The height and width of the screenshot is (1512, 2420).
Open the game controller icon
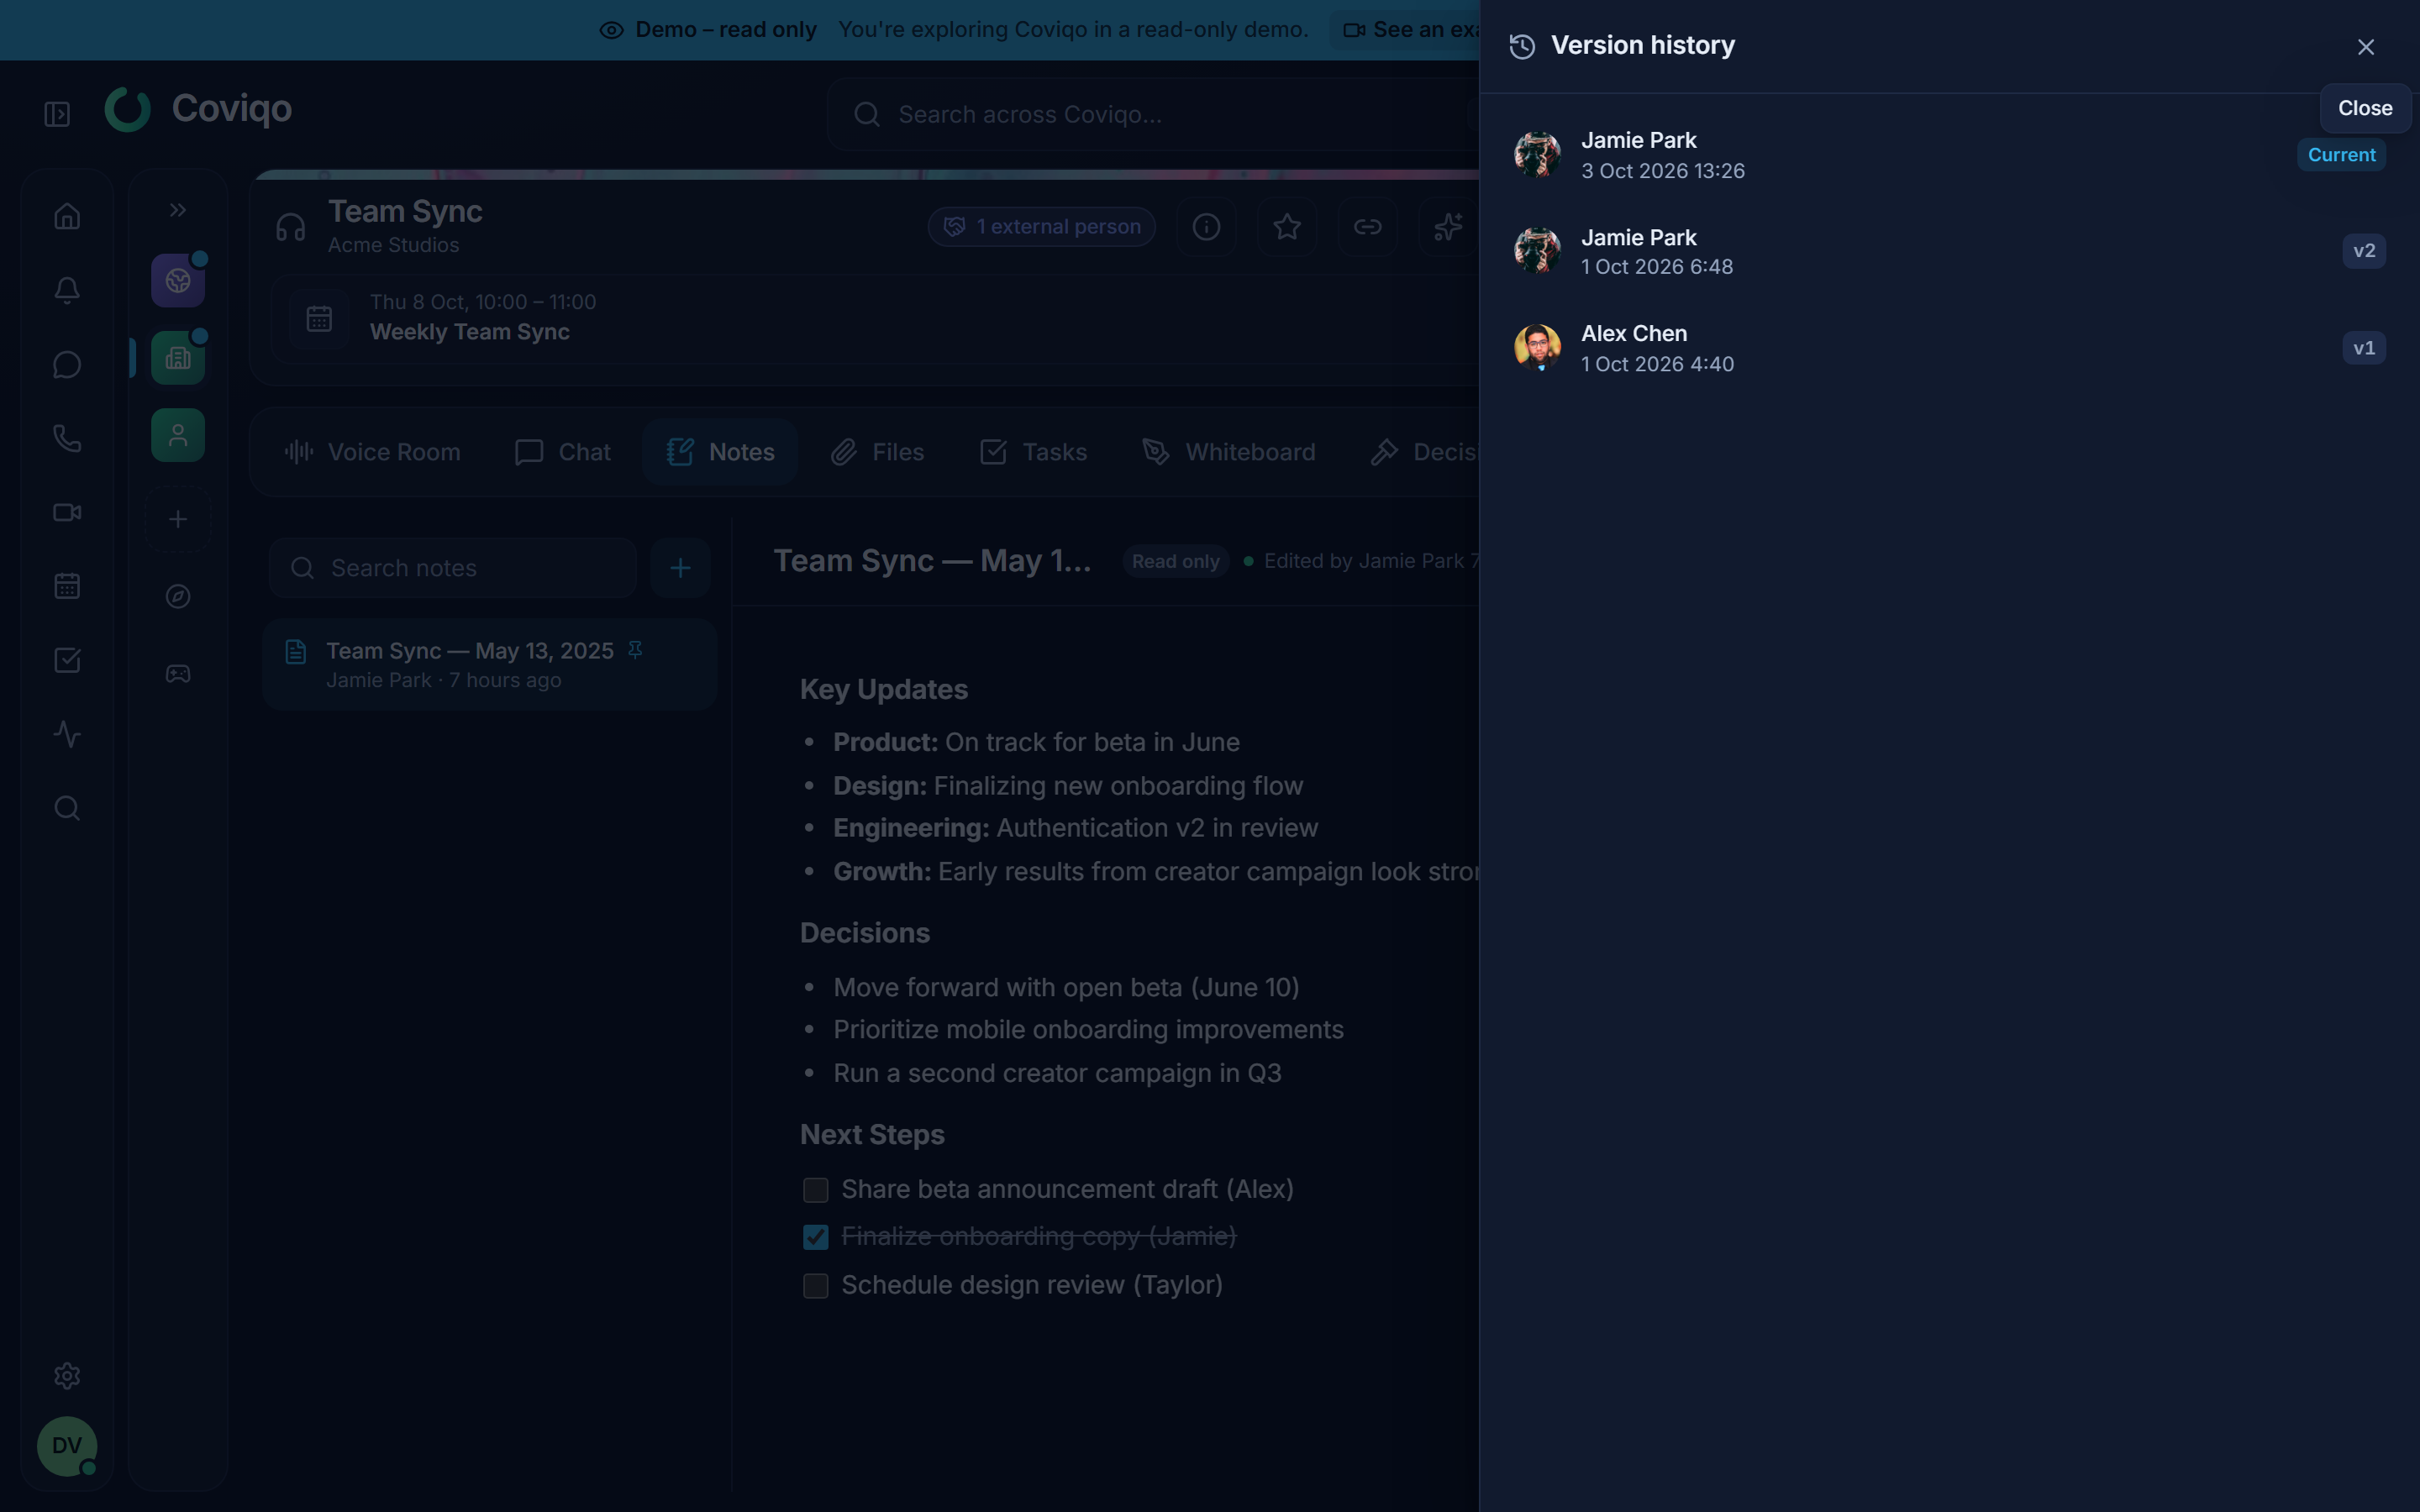tap(178, 674)
